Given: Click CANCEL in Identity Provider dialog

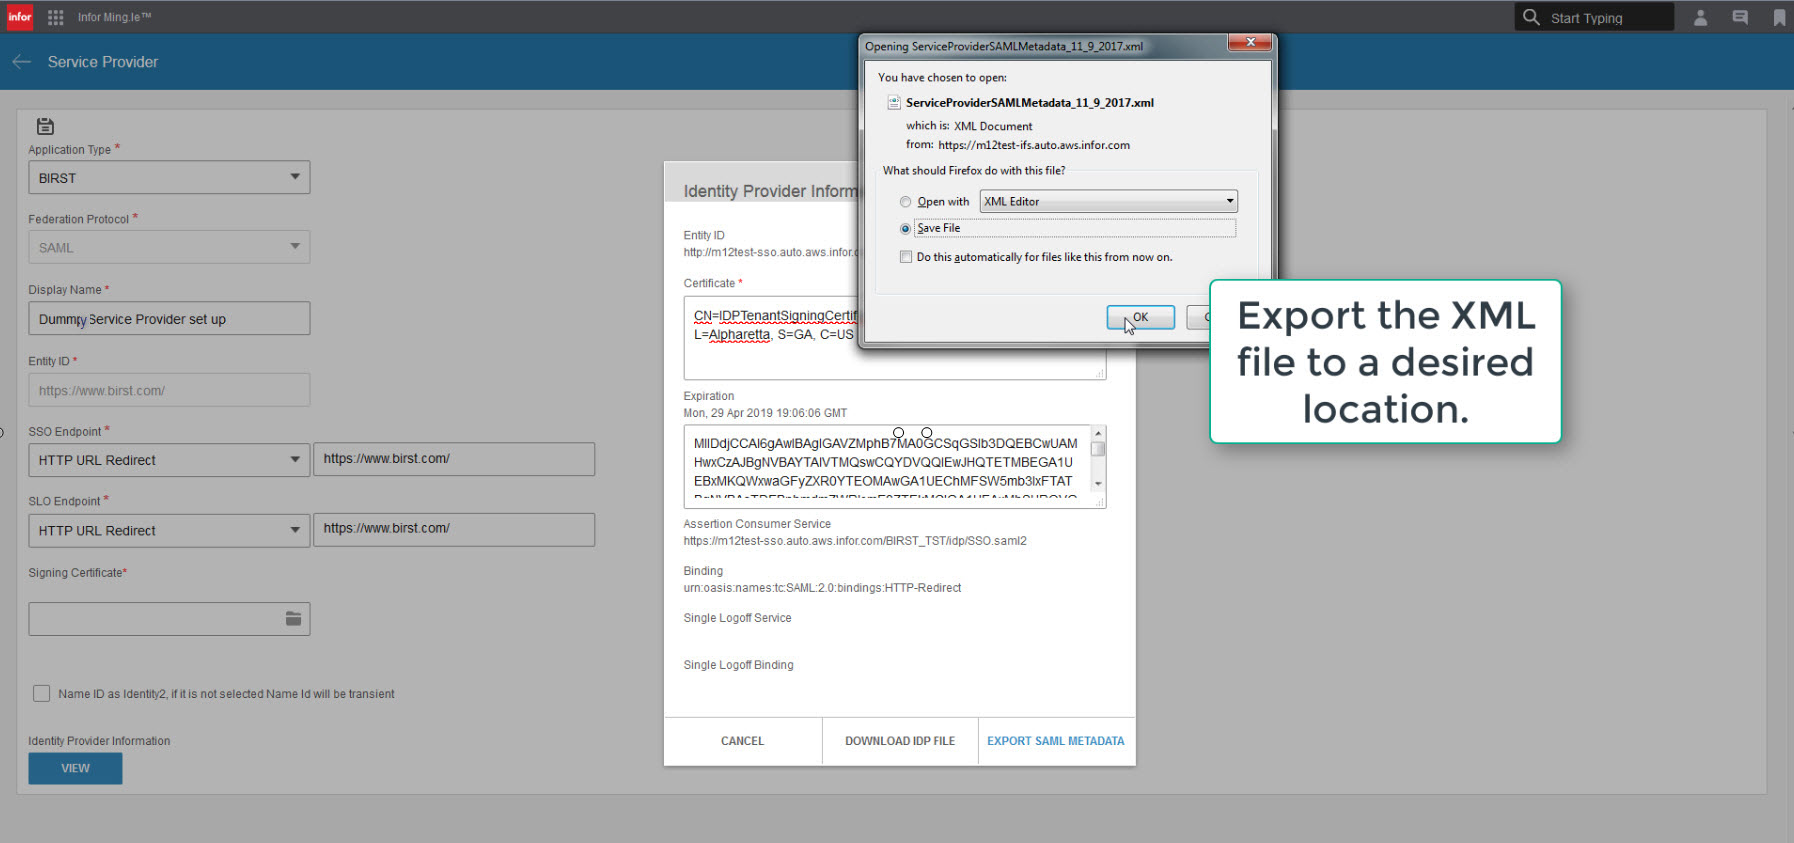Looking at the screenshot, I should [x=742, y=741].
